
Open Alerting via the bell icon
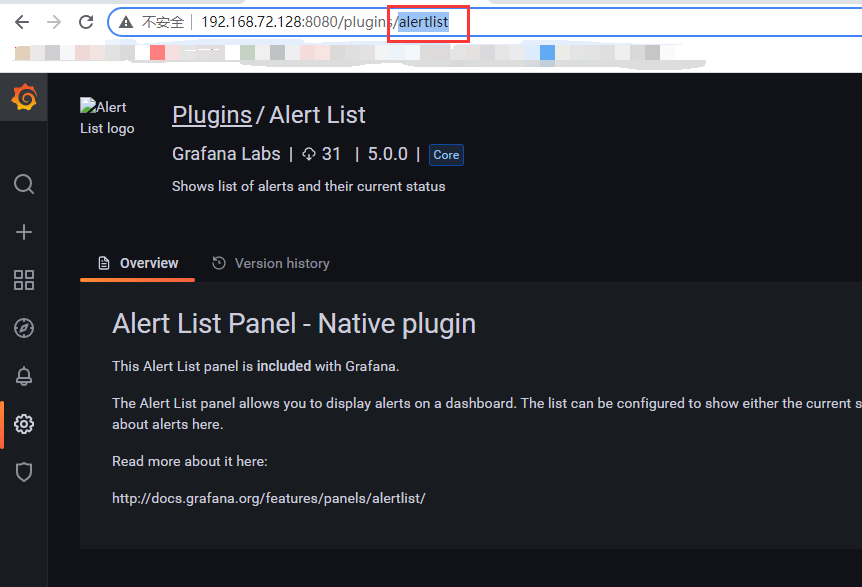point(24,376)
